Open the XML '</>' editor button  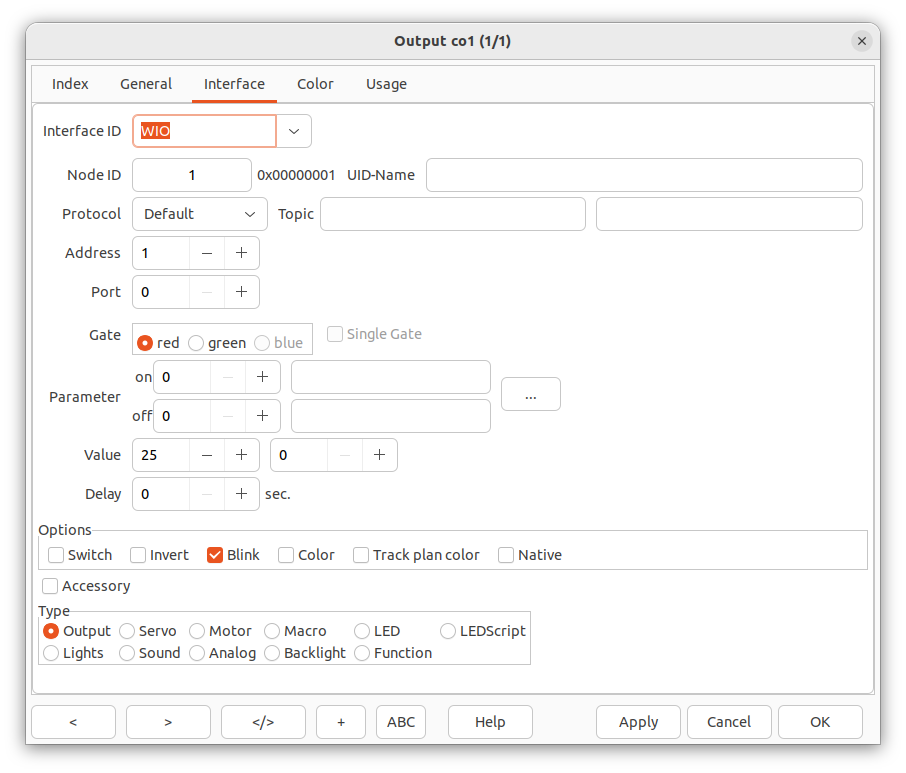click(263, 722)
